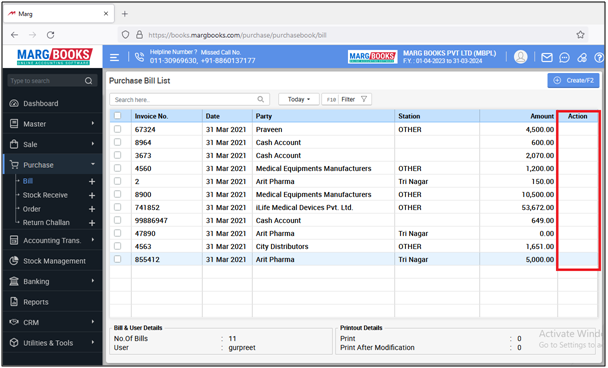608x368 pixels.
Task: Select checkbox for invoice 855412
Action: click(117, 259)
